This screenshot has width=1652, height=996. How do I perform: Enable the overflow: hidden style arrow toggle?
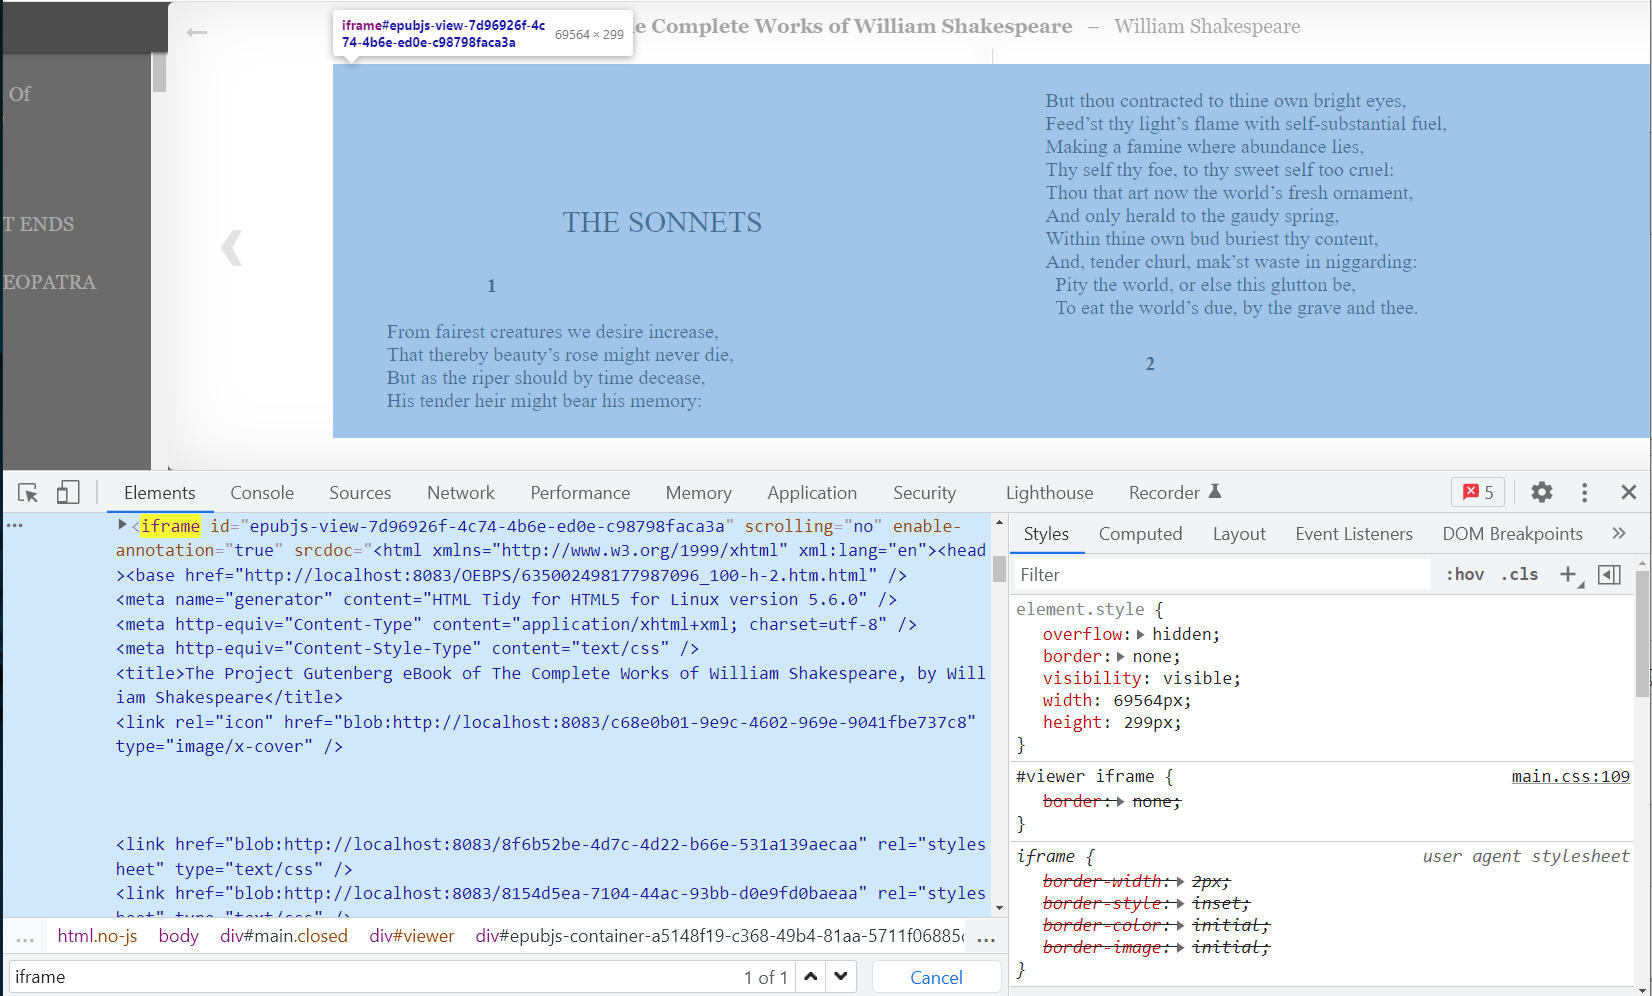(x=1140, y=634)
